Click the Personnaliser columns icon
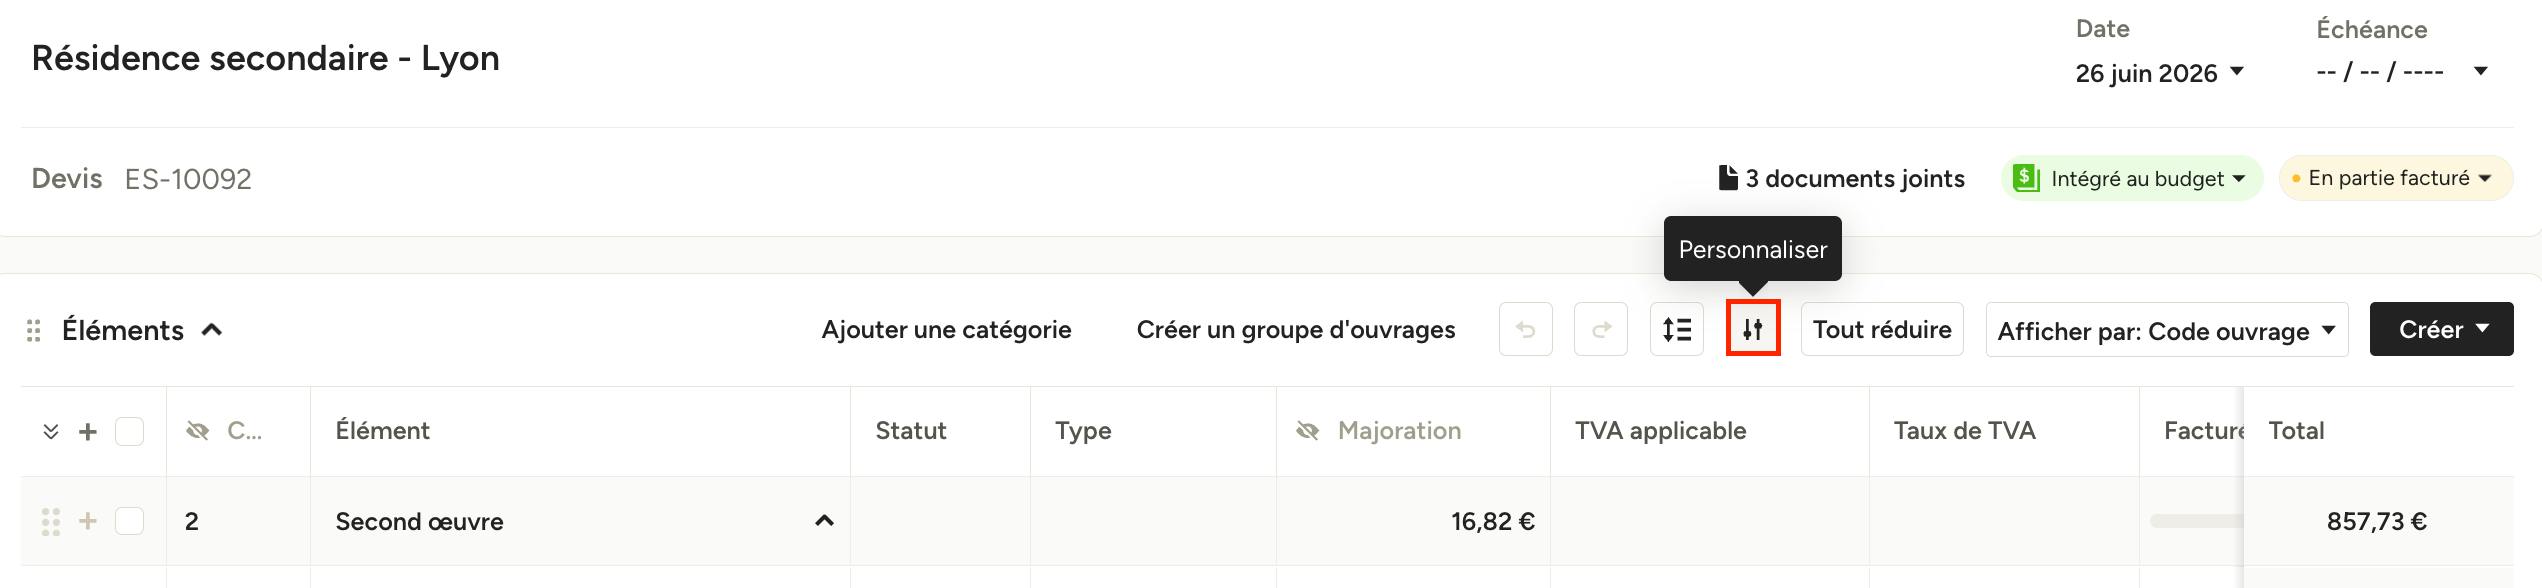This screenshot has height=588, width=2542. tap(1753, 329)
